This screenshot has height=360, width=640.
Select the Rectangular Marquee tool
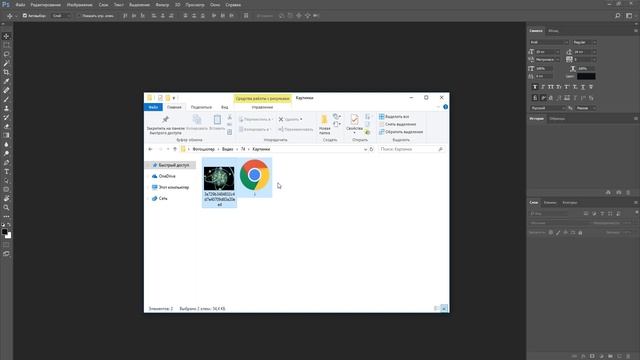click(x=6, y=45)
